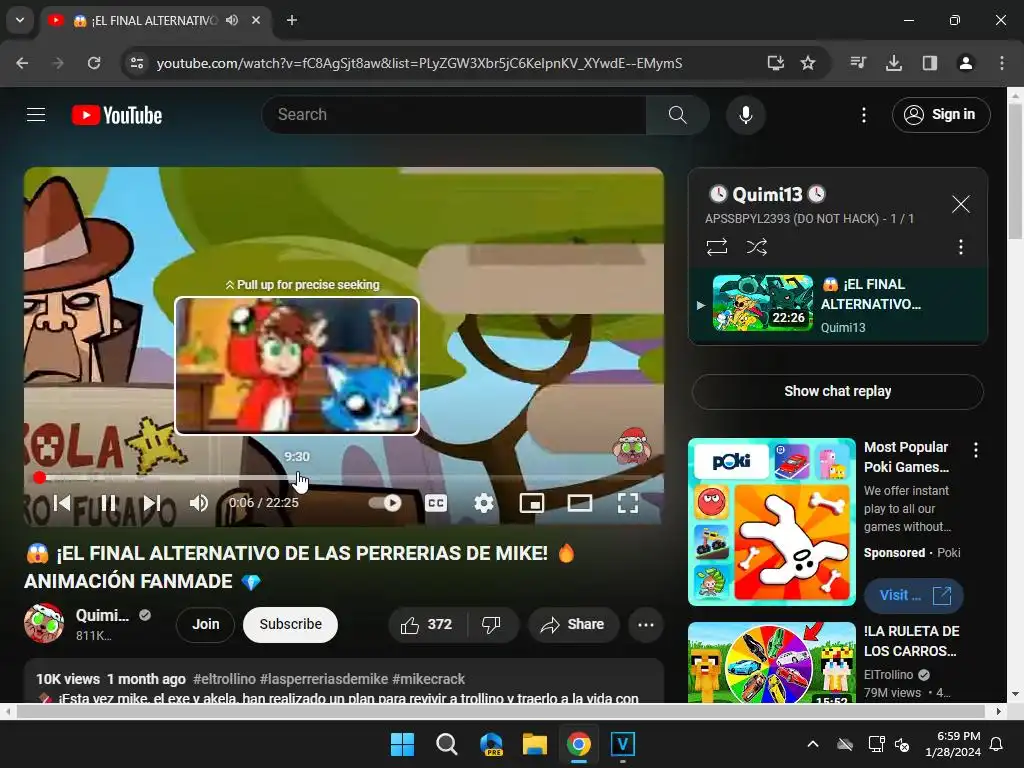1024x768 pixels.
Task: Open player settings gear
Action: pyautogui.click(x=484, y=503)
